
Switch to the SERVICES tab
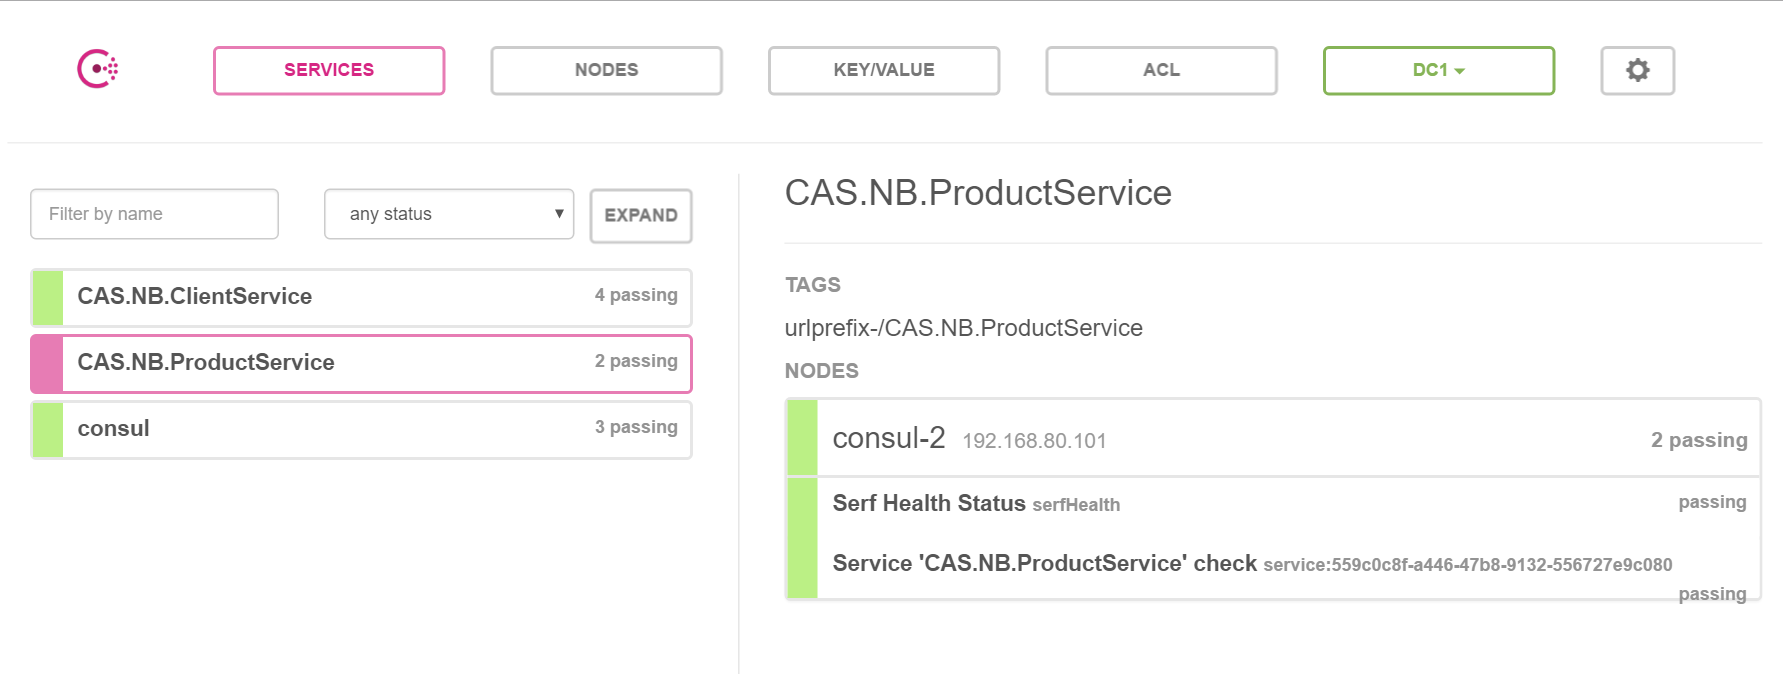pos(329,70)
